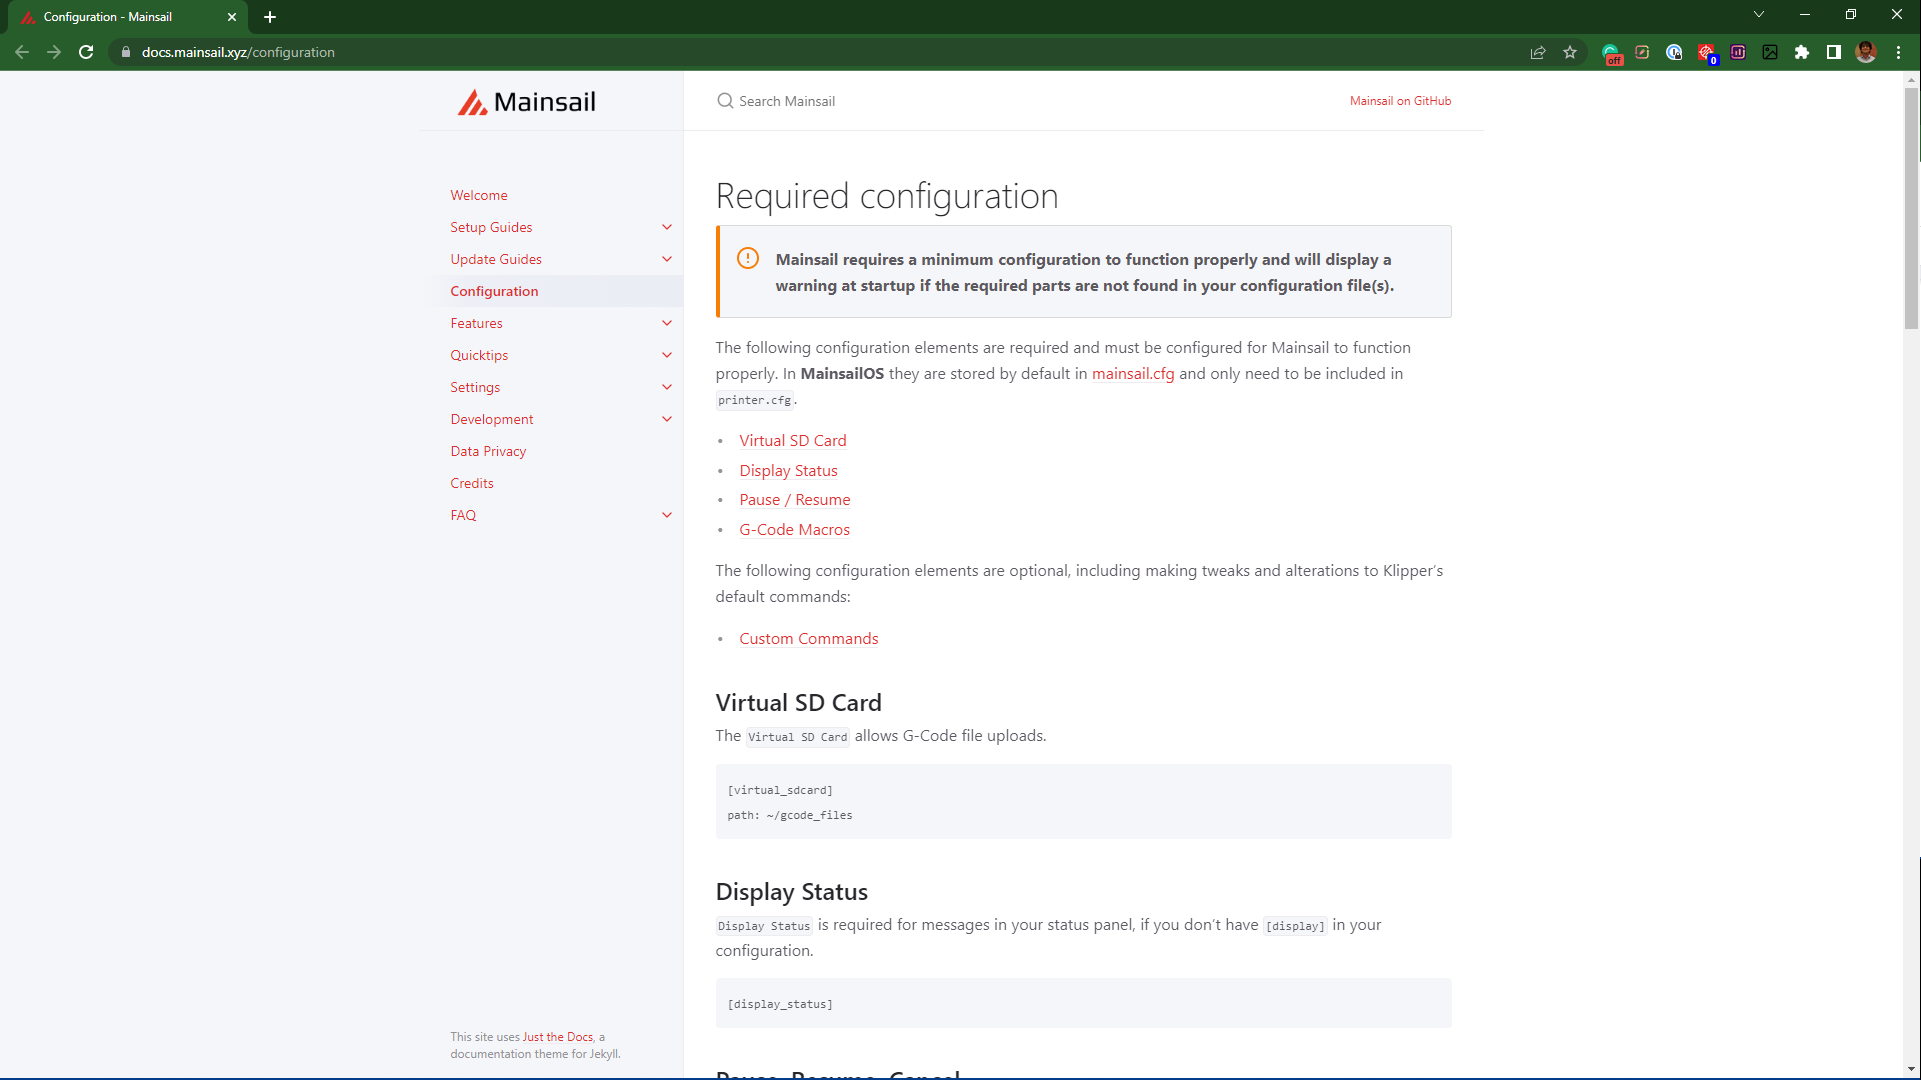View site security lock info
The height and width of the screenshot is (1080, 1921).
[126, 52]
